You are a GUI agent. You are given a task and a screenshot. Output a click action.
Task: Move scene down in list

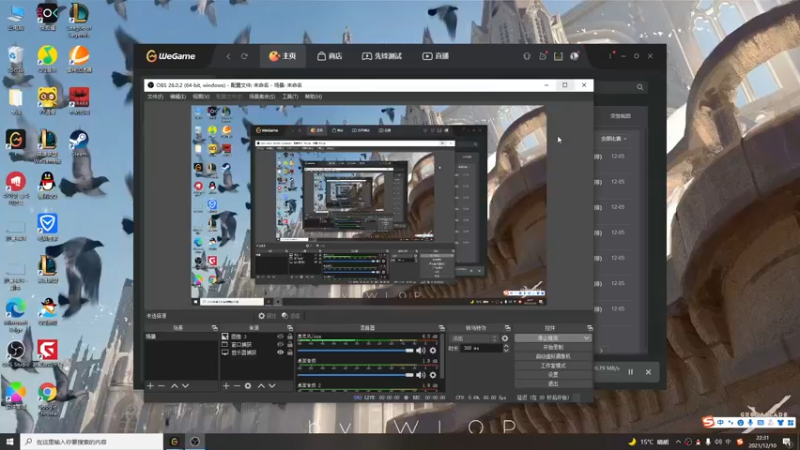click(186, 386)
